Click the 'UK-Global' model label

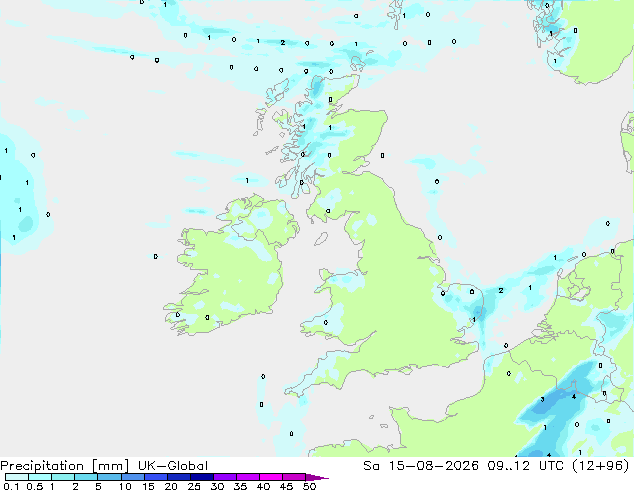pos(173,466)
